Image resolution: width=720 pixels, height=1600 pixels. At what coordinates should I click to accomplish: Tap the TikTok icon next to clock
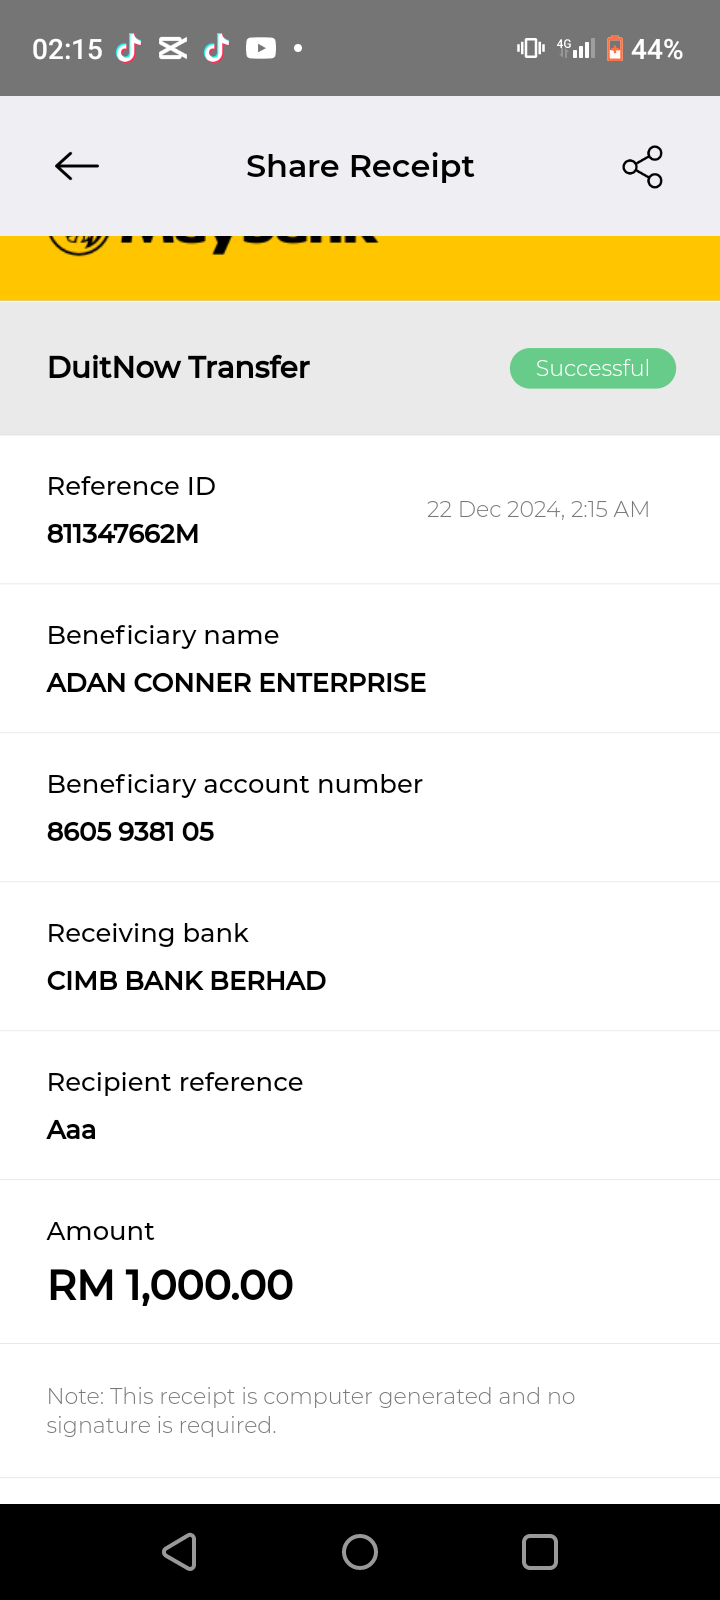(129, 48)
